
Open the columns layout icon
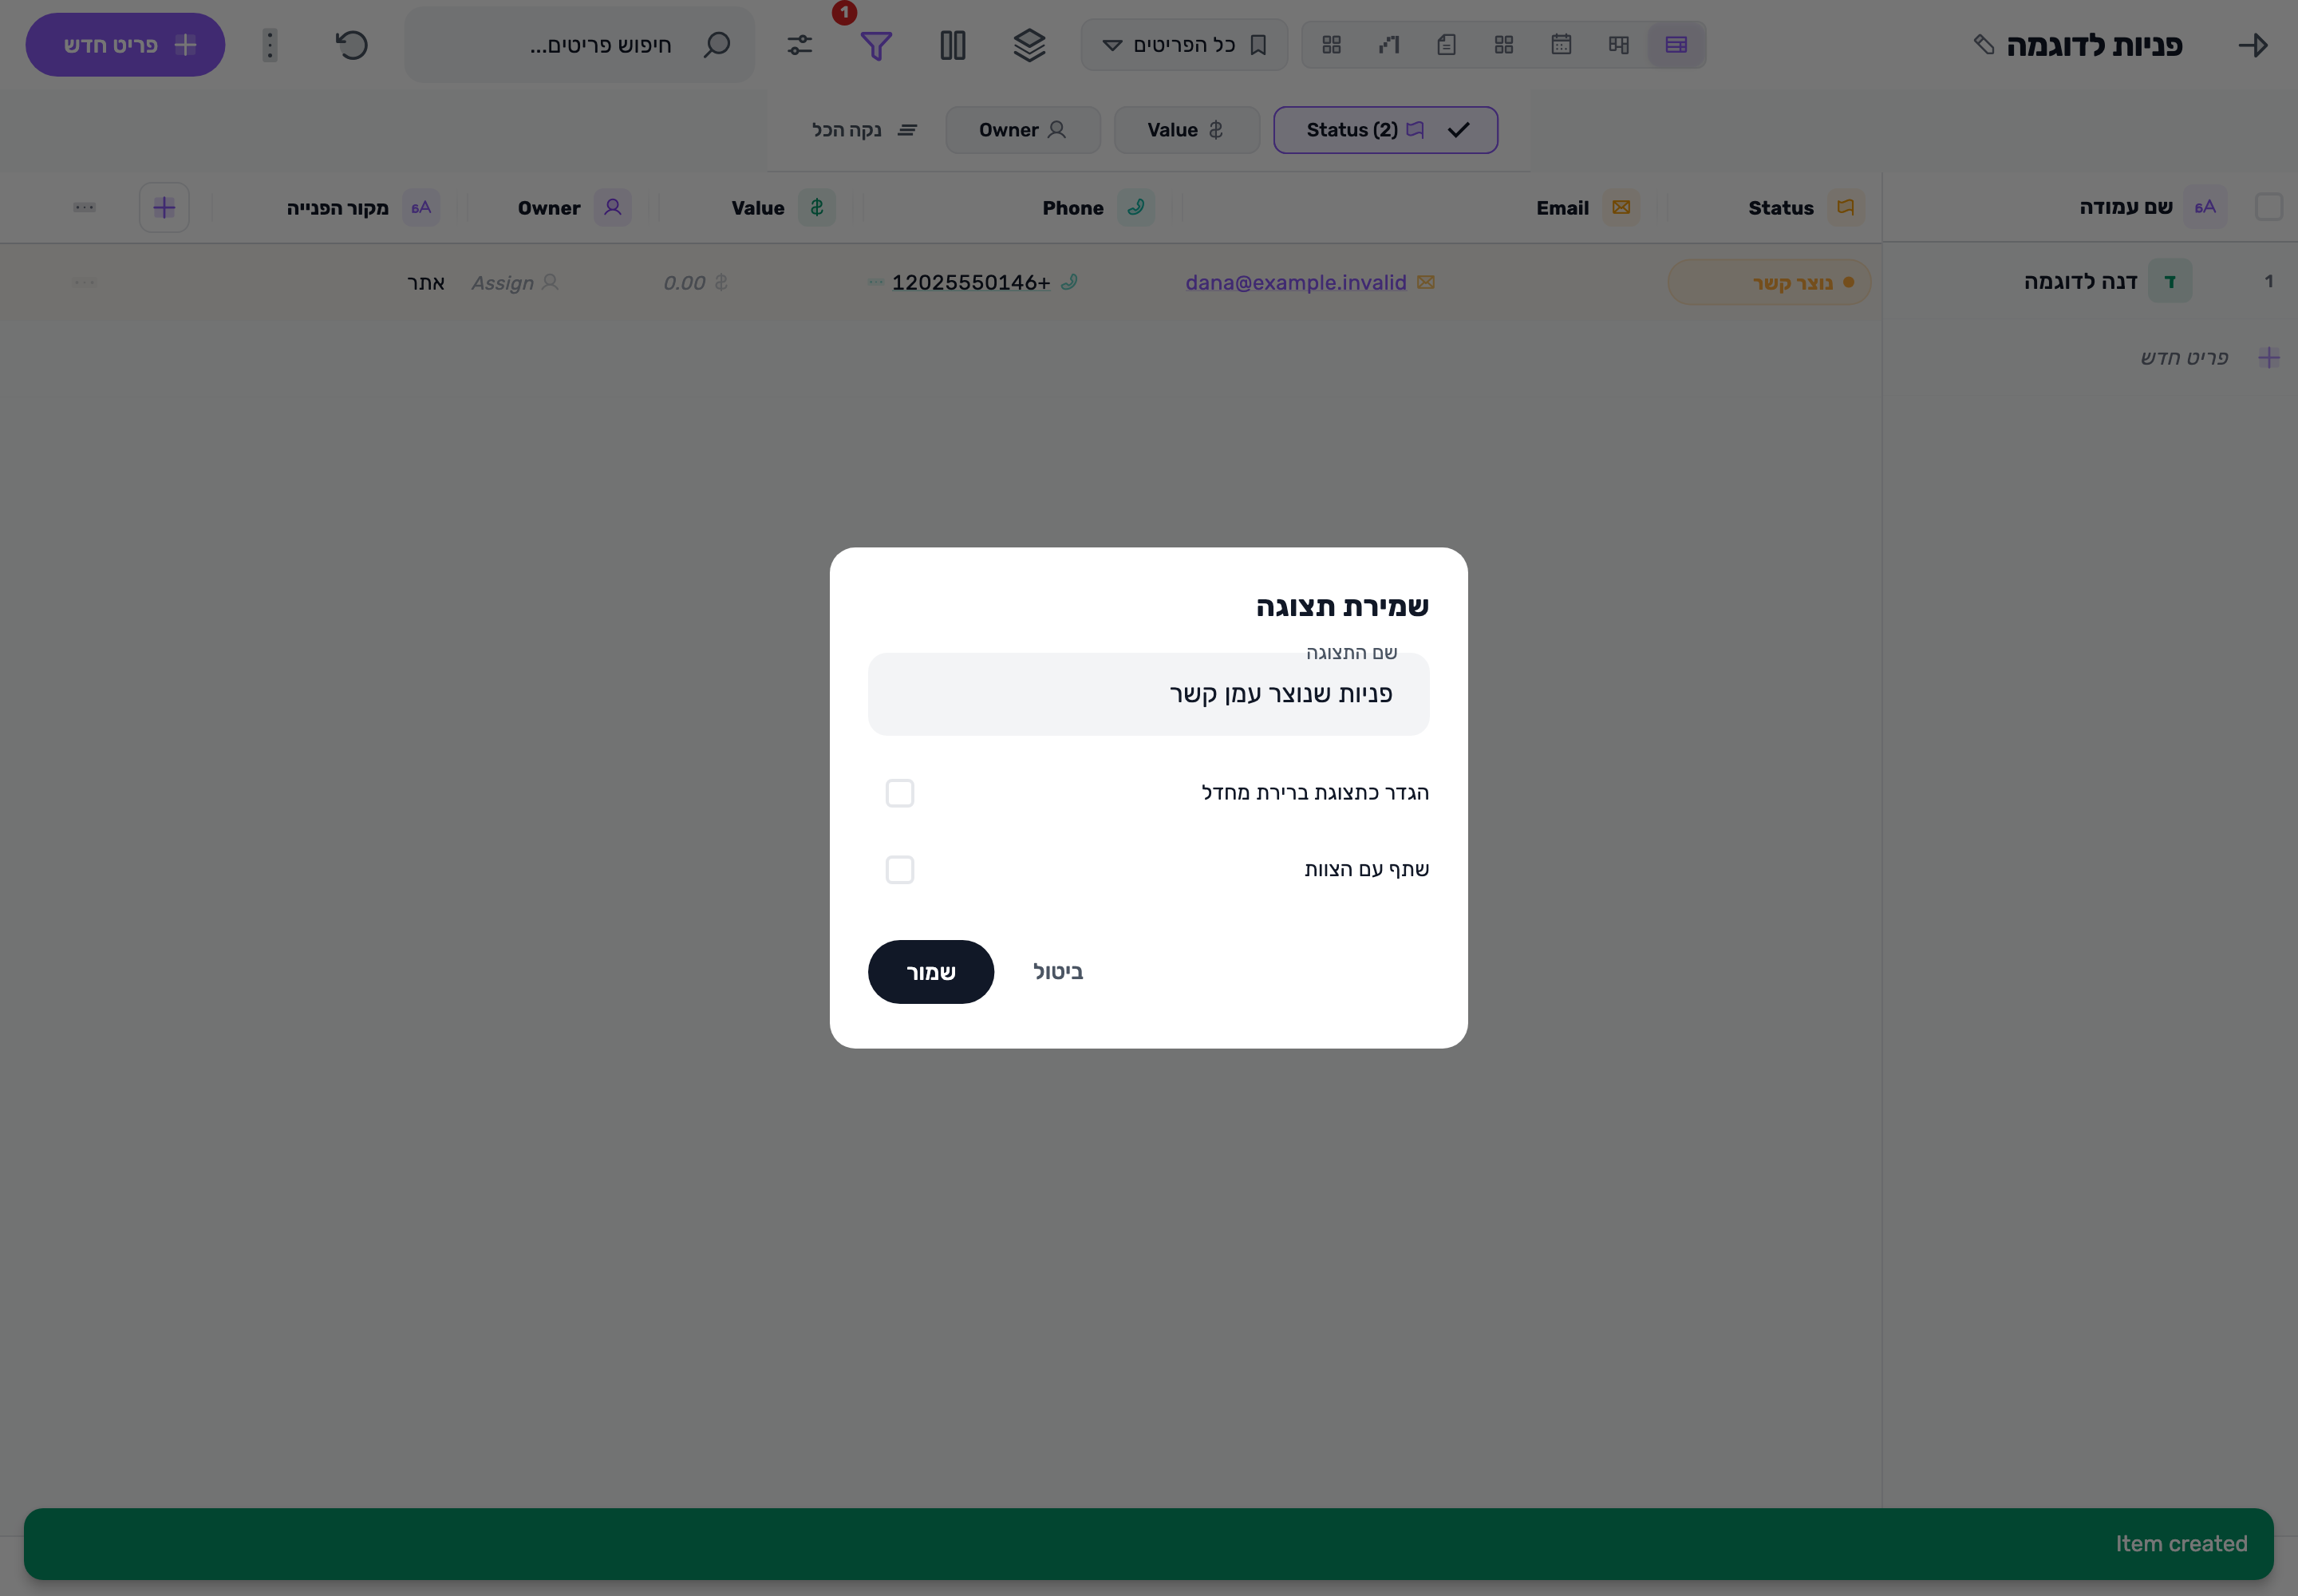952,45
